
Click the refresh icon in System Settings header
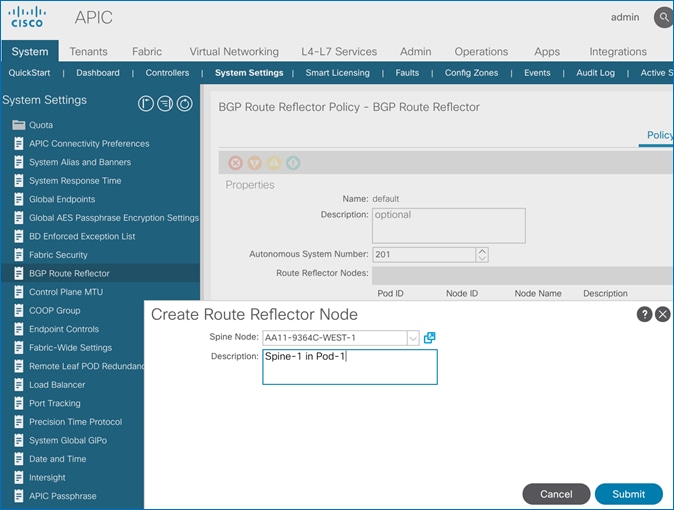coord(184,103)
